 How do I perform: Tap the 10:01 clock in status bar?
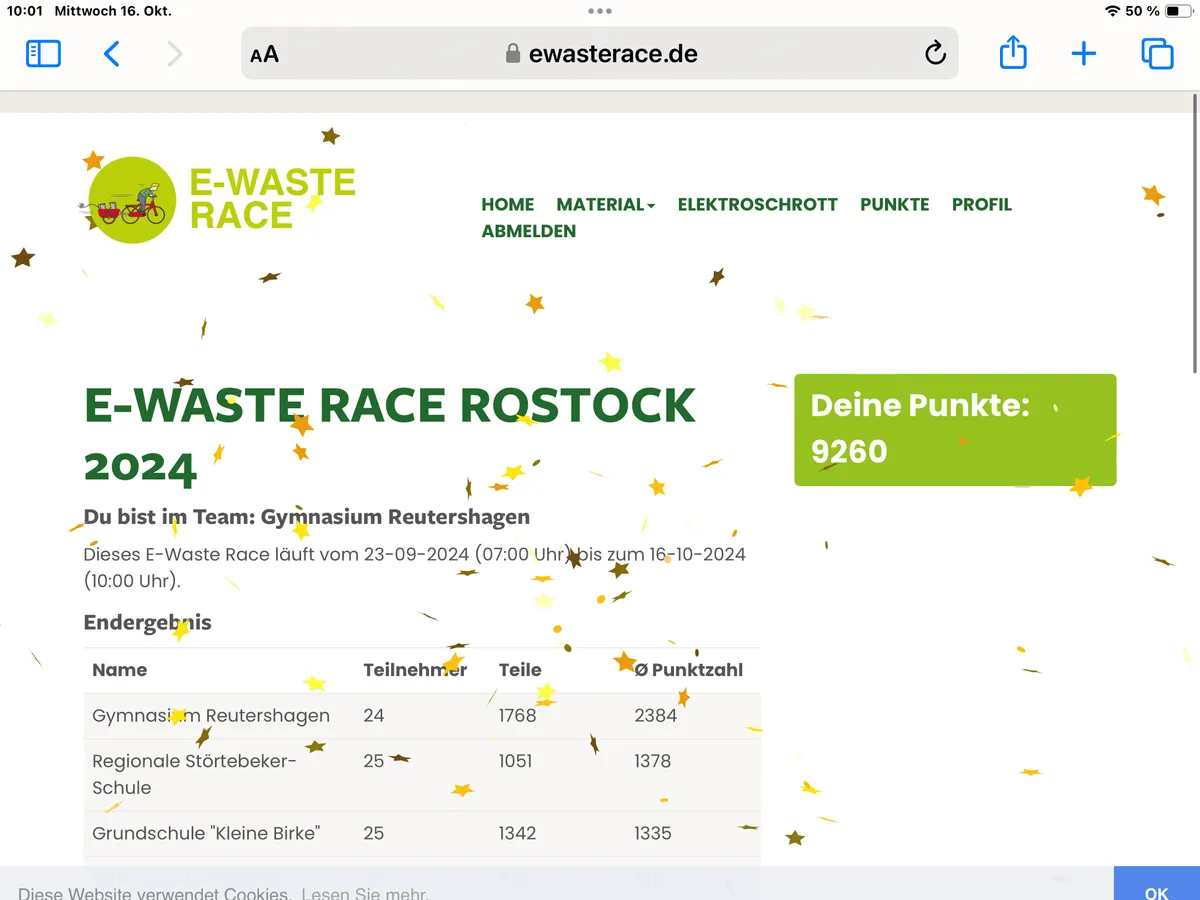(x=24, y=11)
